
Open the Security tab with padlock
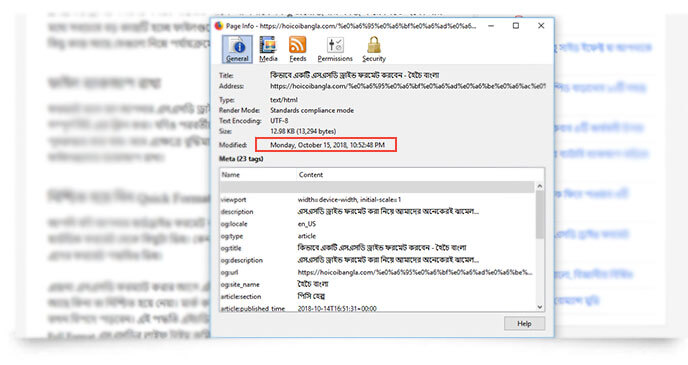374,49
